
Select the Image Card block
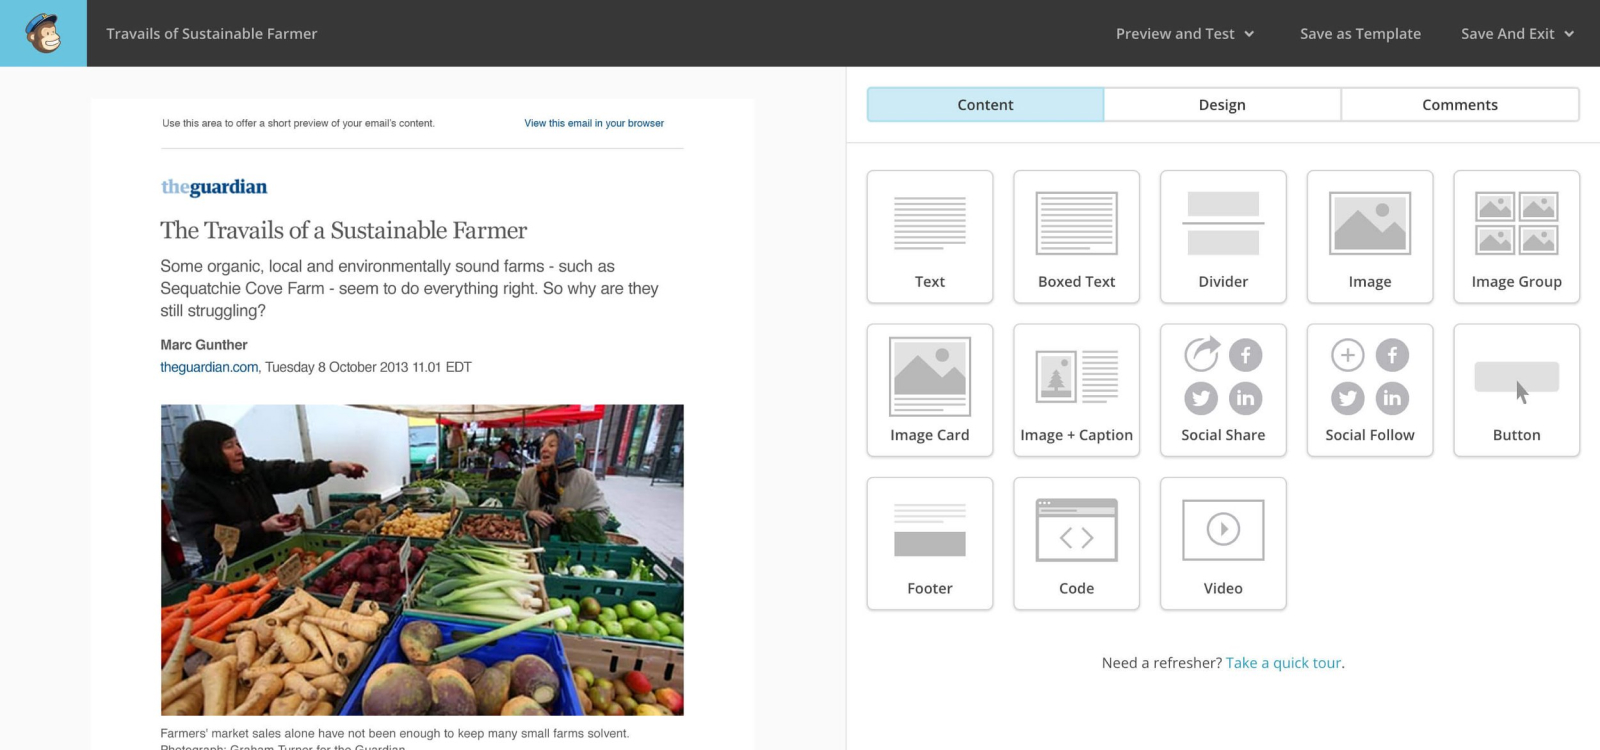[x=929, y=390]
